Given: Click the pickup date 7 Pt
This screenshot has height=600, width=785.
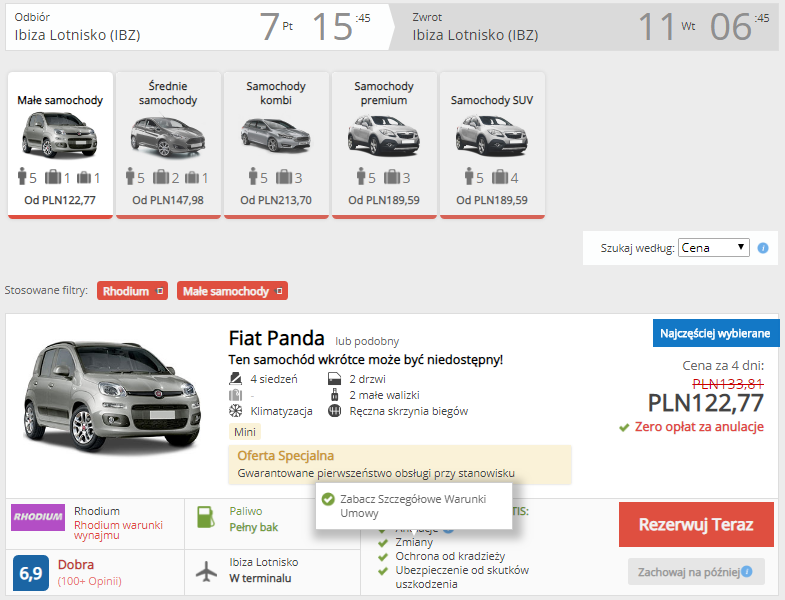Looking at the screenshot, I should click(276, 26).
